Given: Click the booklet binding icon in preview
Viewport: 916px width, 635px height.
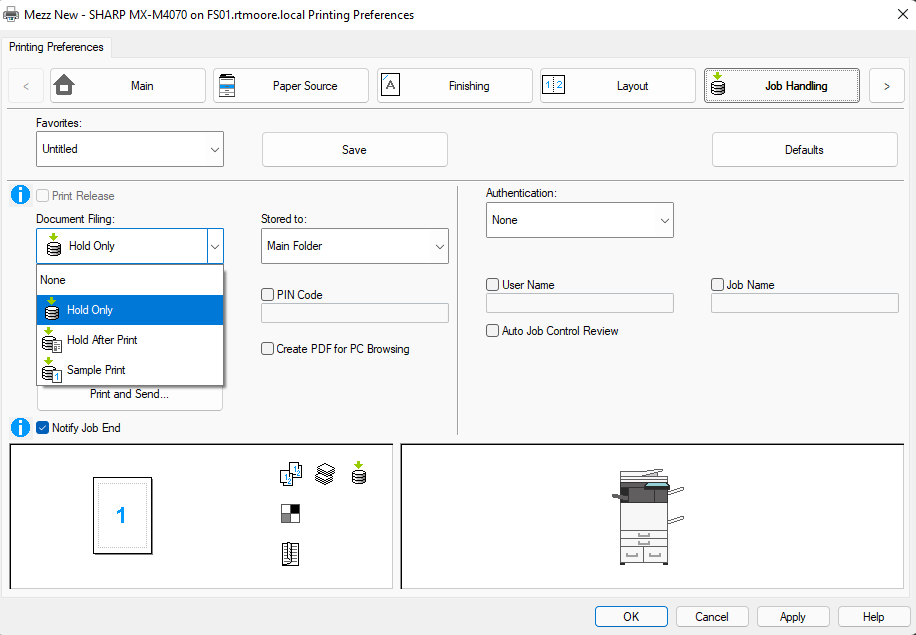Looking at the screenshot, I should [290, 554].
